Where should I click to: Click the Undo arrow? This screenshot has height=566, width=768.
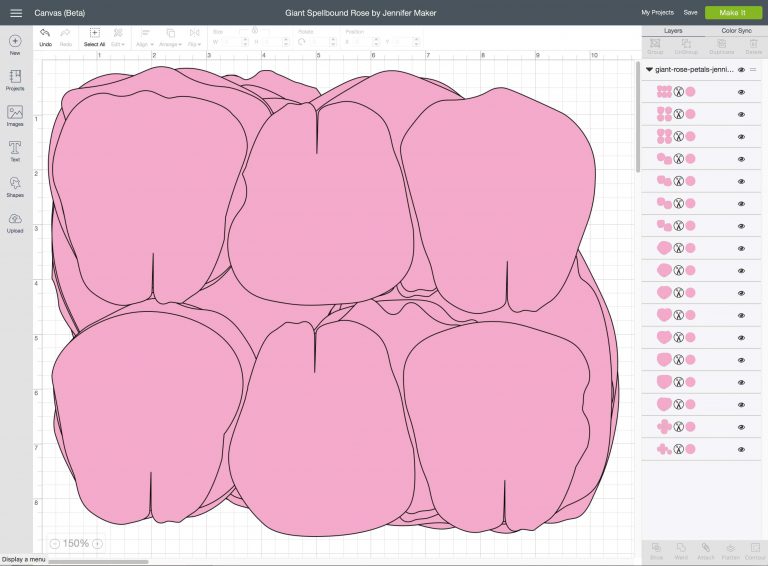tap(45, 33)
